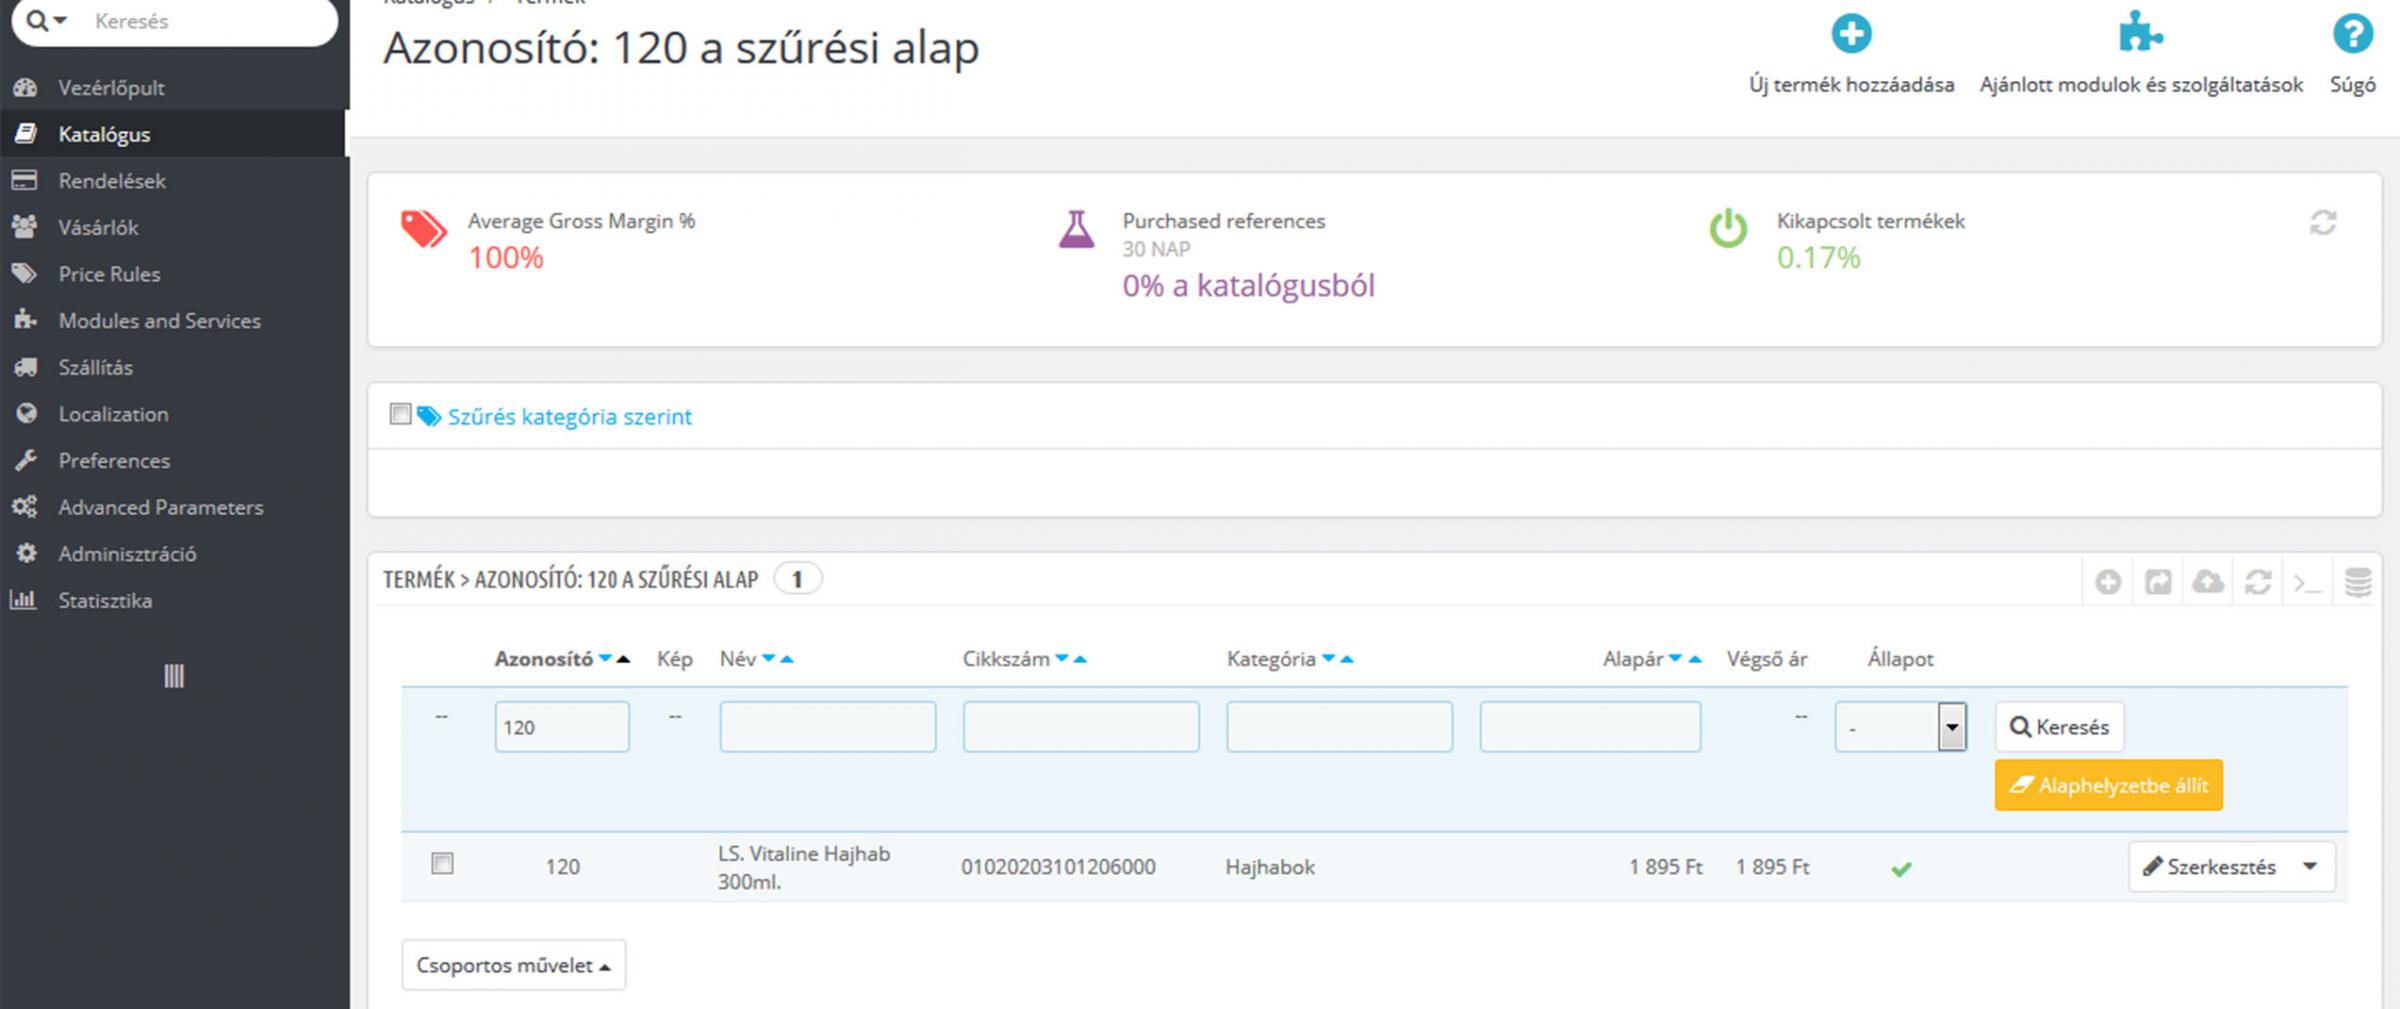
Task: Click the Keresés search button
Action: pyautogui.click(x=2060, y=727)
